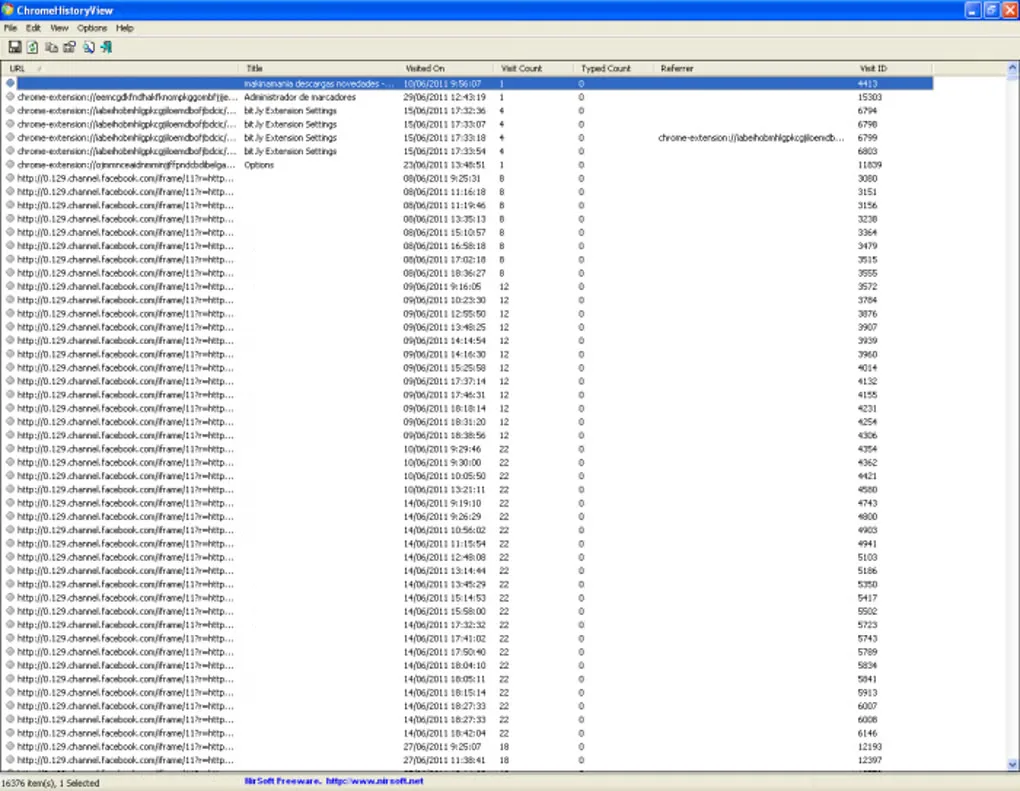This screenshot has height=791, width=1020.
Task: Click row icon of the Options titled entry
Action: [10, 164]
